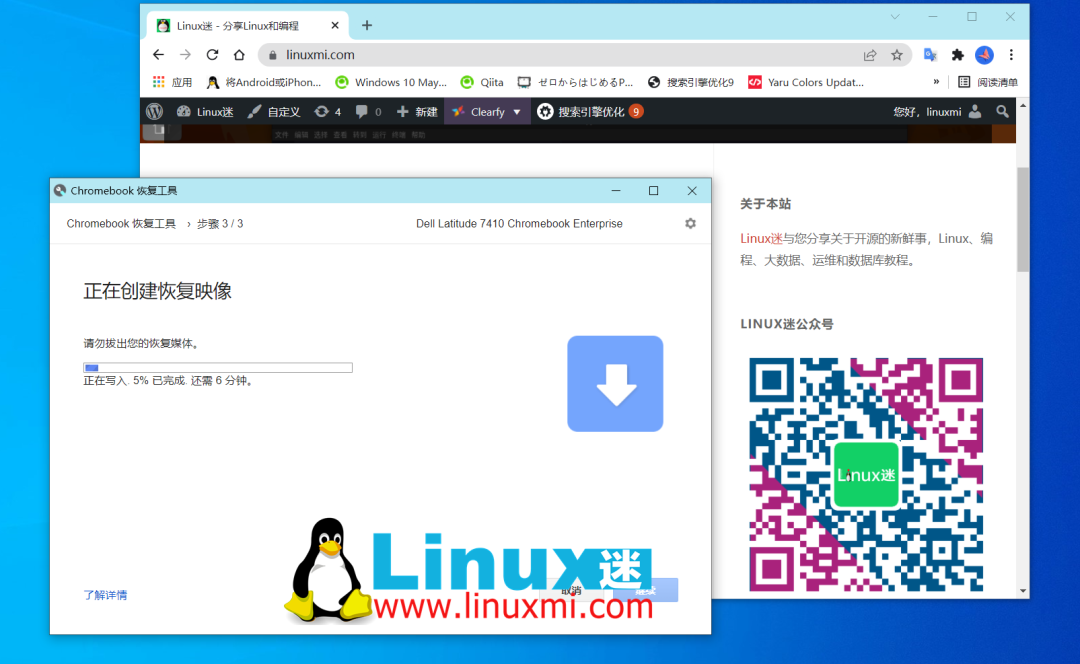
Task: Click the red Linux迷 link in sidebar
Action: coord(761,238)
